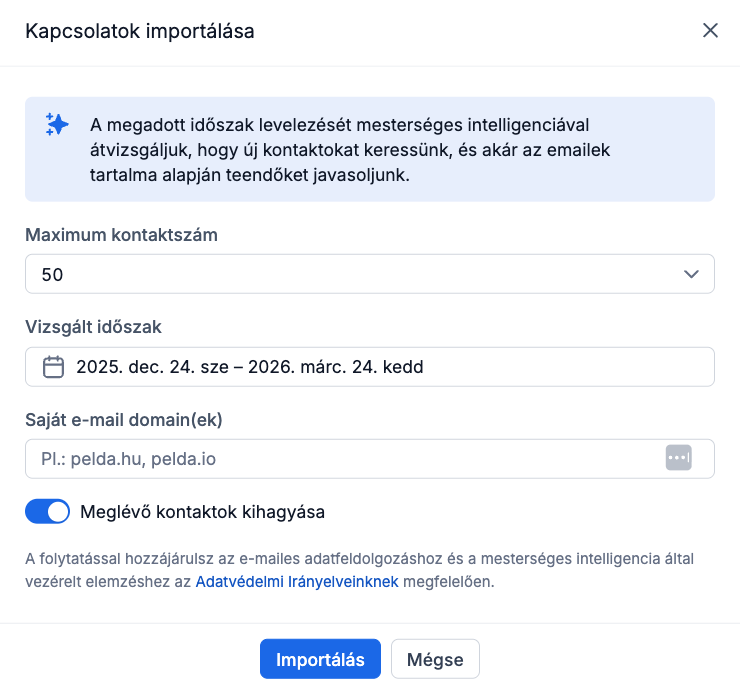740x689 pixels.
Task: Click the AI sparkle icon in the info banner
Action: click(57, 125)
